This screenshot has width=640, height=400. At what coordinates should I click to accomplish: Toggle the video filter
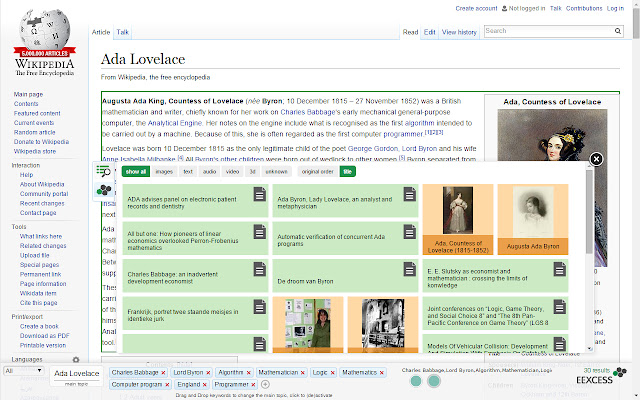tap(232, 171)
